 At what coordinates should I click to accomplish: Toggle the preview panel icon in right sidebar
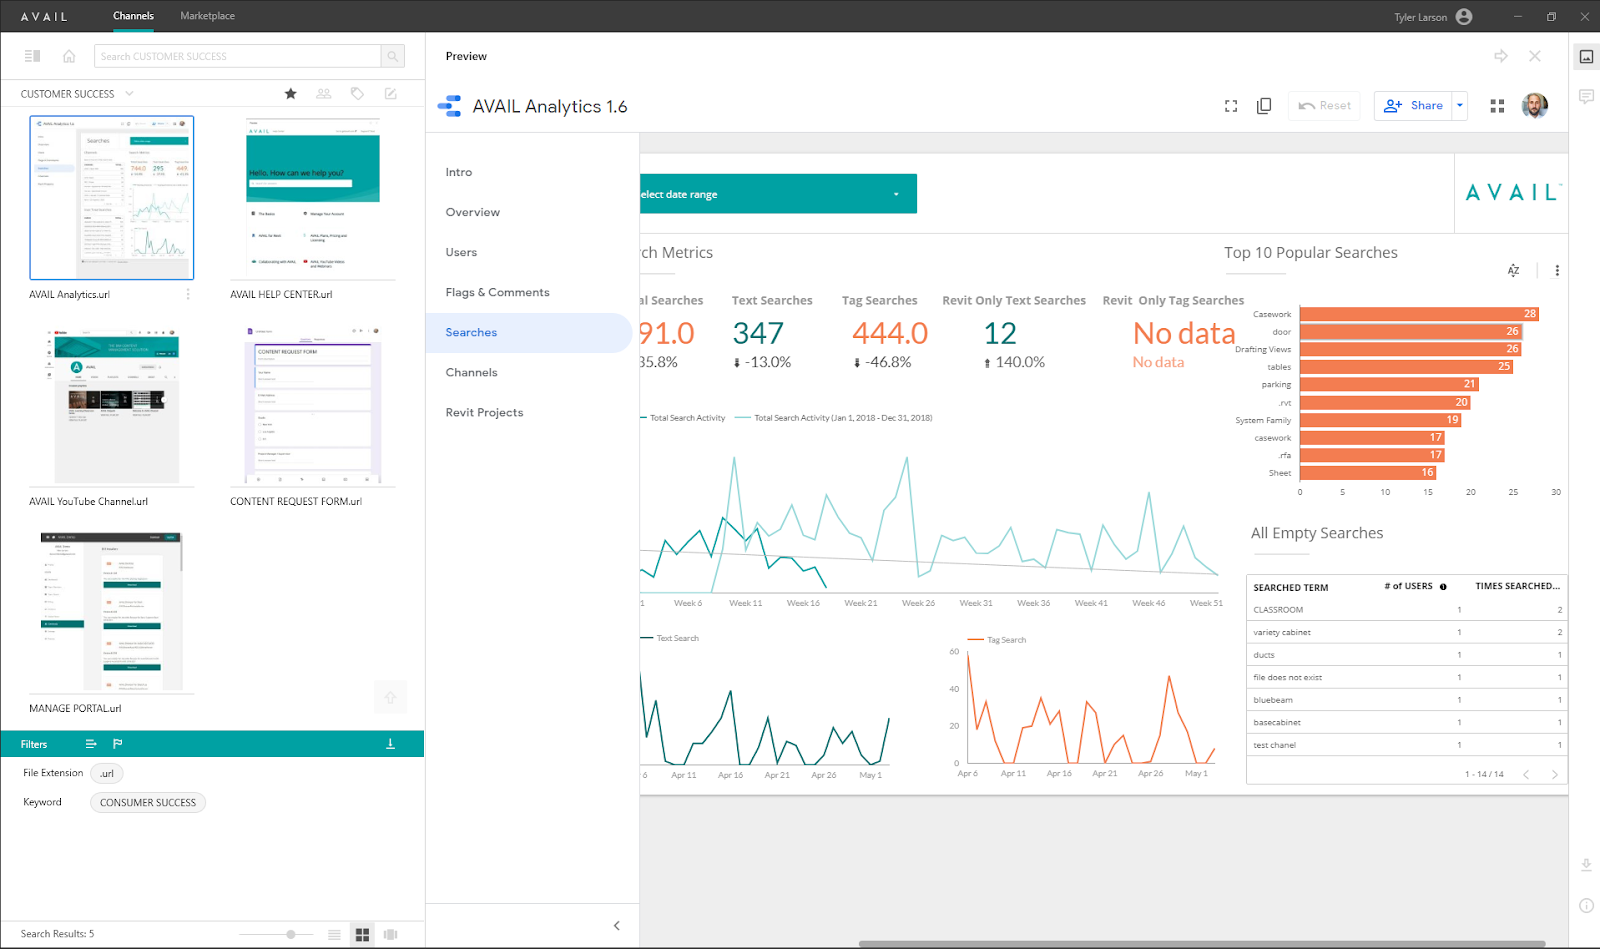coord(1586,56)
